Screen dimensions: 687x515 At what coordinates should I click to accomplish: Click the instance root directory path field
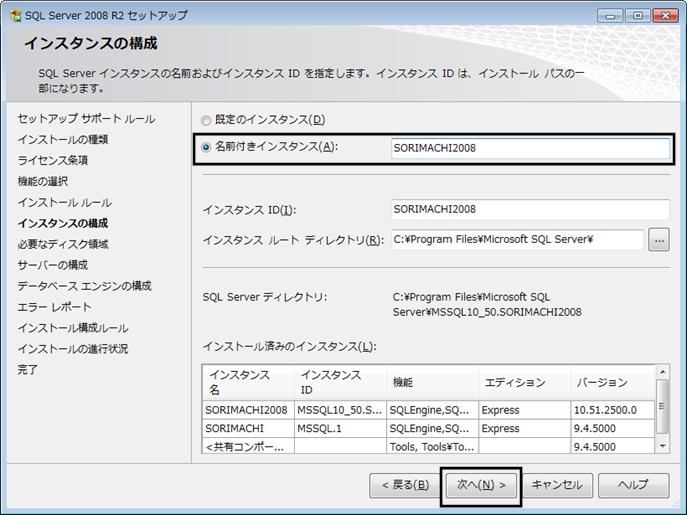[517, 240]
